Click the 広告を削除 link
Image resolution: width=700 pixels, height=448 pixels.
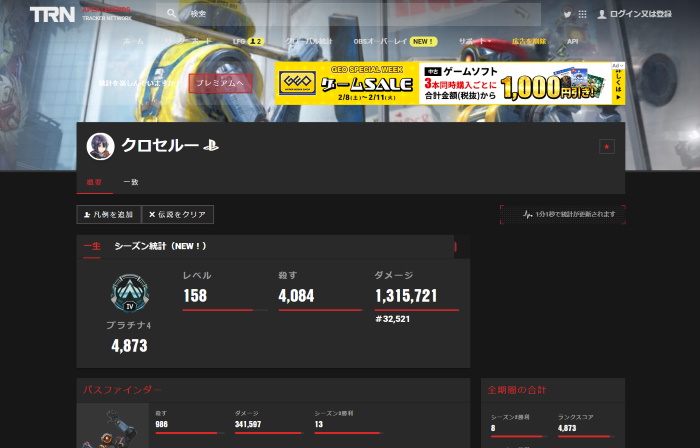529,41
